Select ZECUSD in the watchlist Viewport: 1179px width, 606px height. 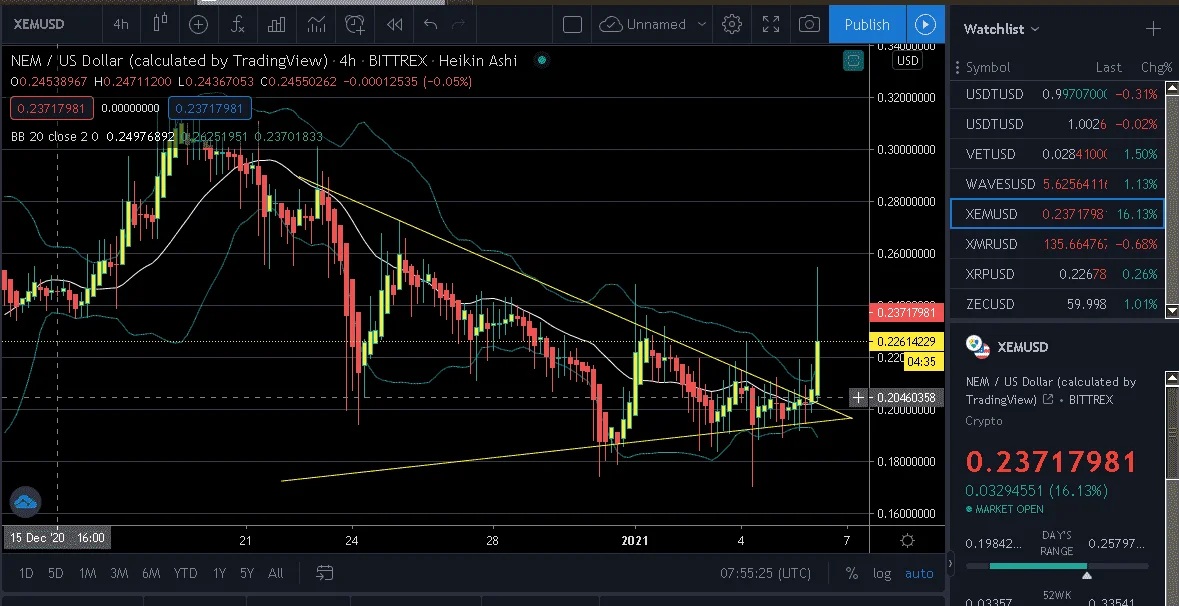click(x=1058, y=305)
